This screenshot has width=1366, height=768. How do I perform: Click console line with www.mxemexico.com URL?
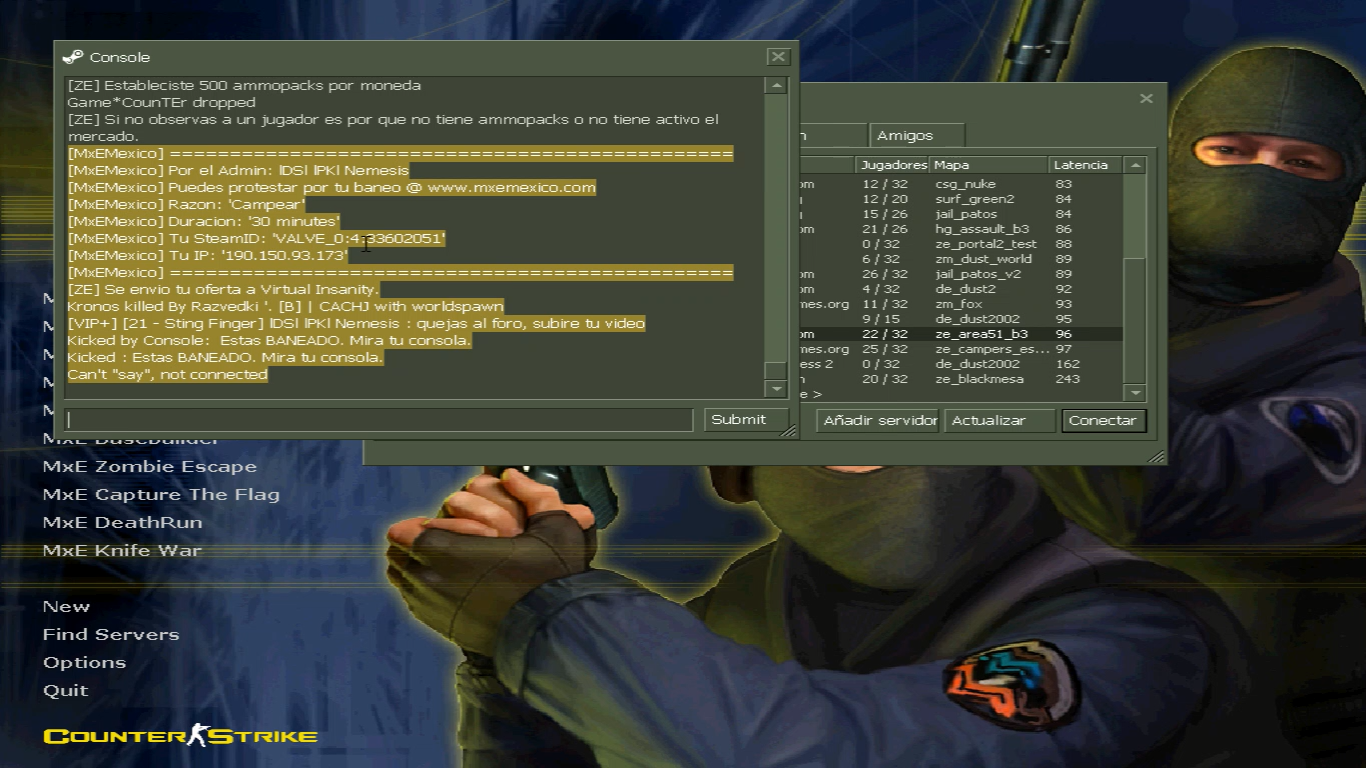pyautogui.click(x=331, y=187)
